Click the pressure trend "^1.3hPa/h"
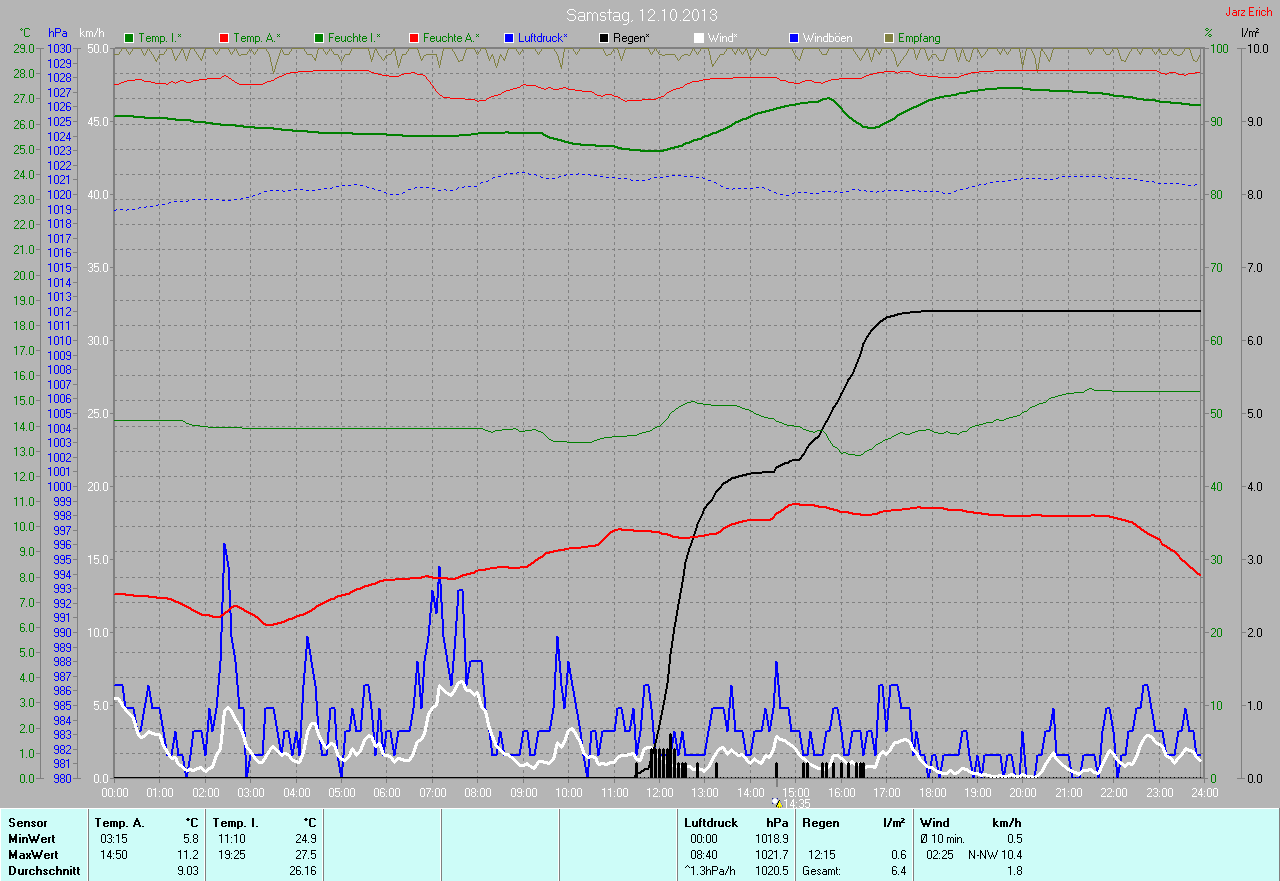 tap(711, 871)
